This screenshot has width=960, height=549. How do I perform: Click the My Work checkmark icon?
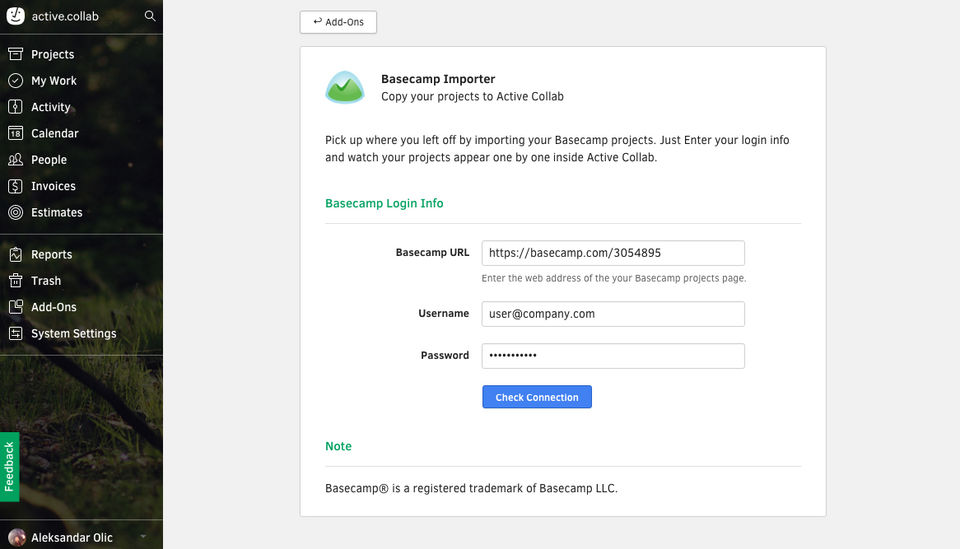[15, 81]
